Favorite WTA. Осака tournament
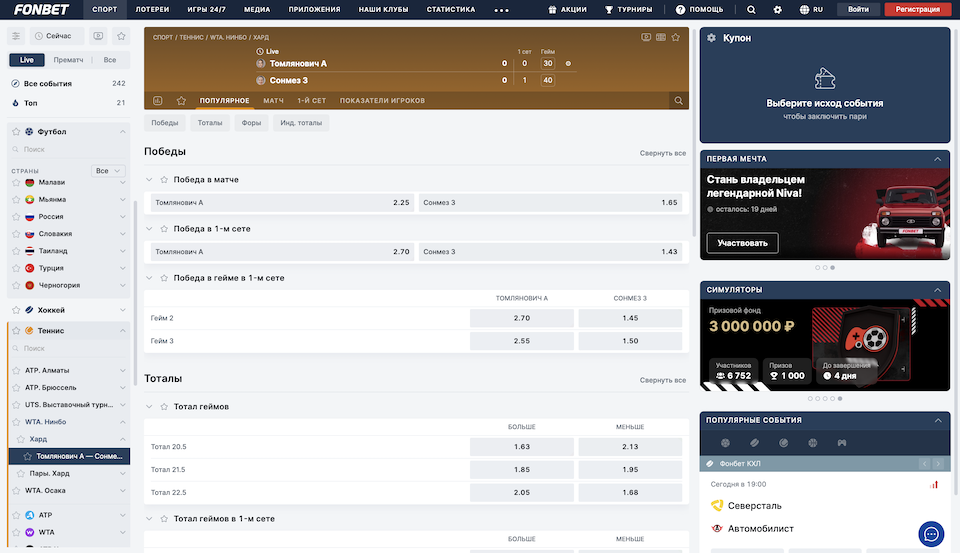The height and width of the screenshot is (553, 960). (16, 491)
